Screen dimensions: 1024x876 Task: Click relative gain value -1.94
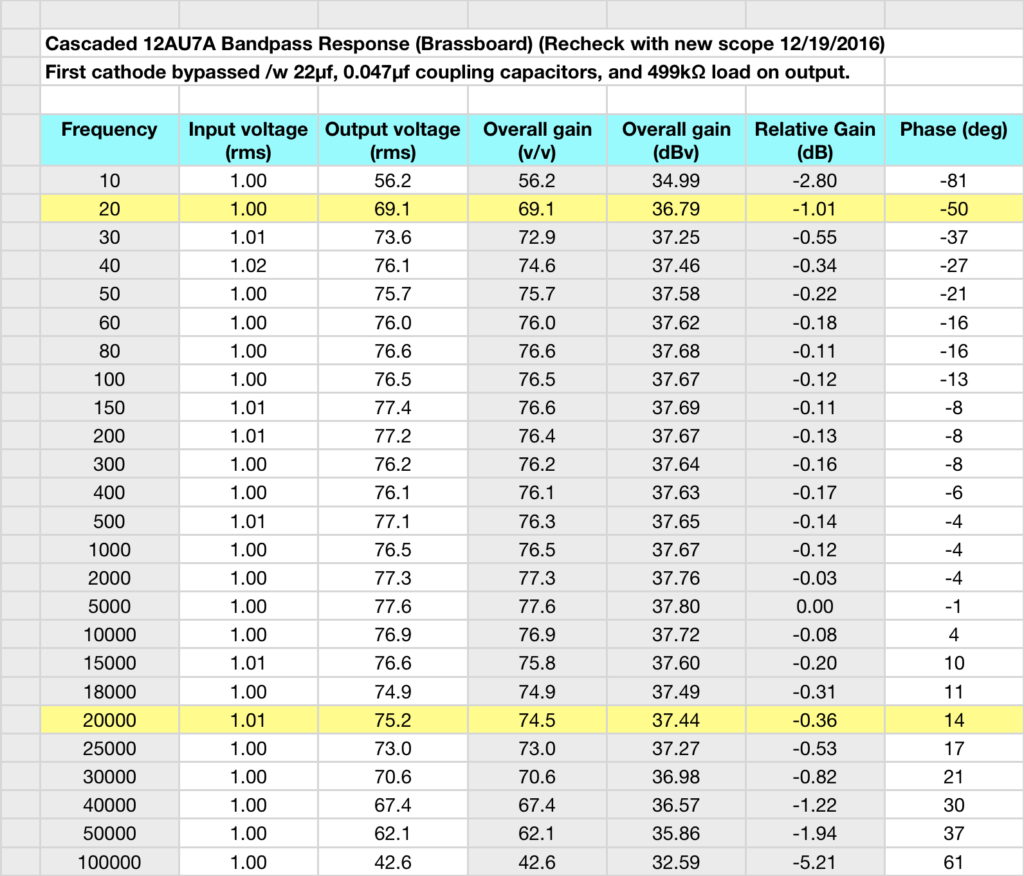tap(815, 834)
